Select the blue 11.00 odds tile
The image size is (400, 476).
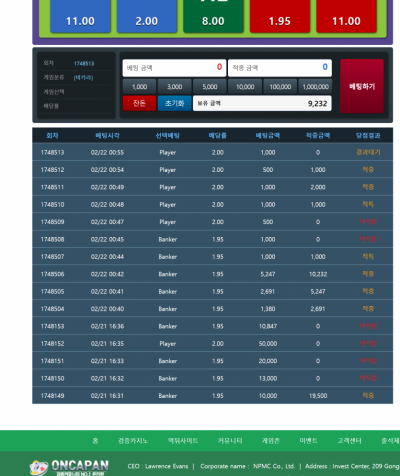pos(80,16)
